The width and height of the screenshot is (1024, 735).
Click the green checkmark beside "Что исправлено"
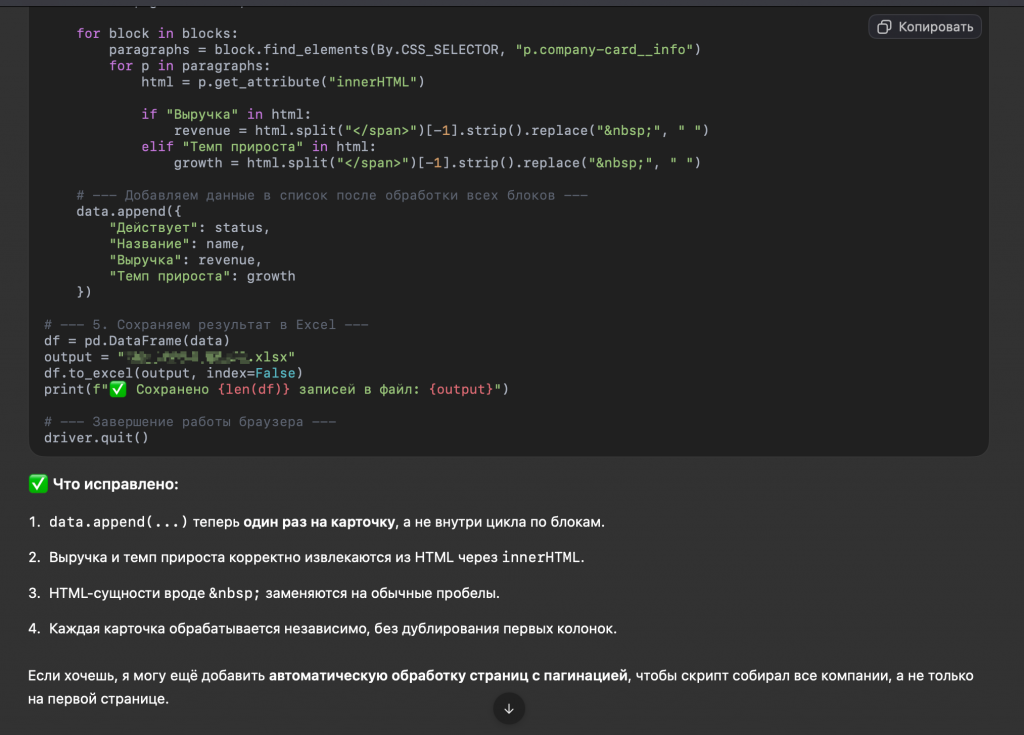point(38,484)
